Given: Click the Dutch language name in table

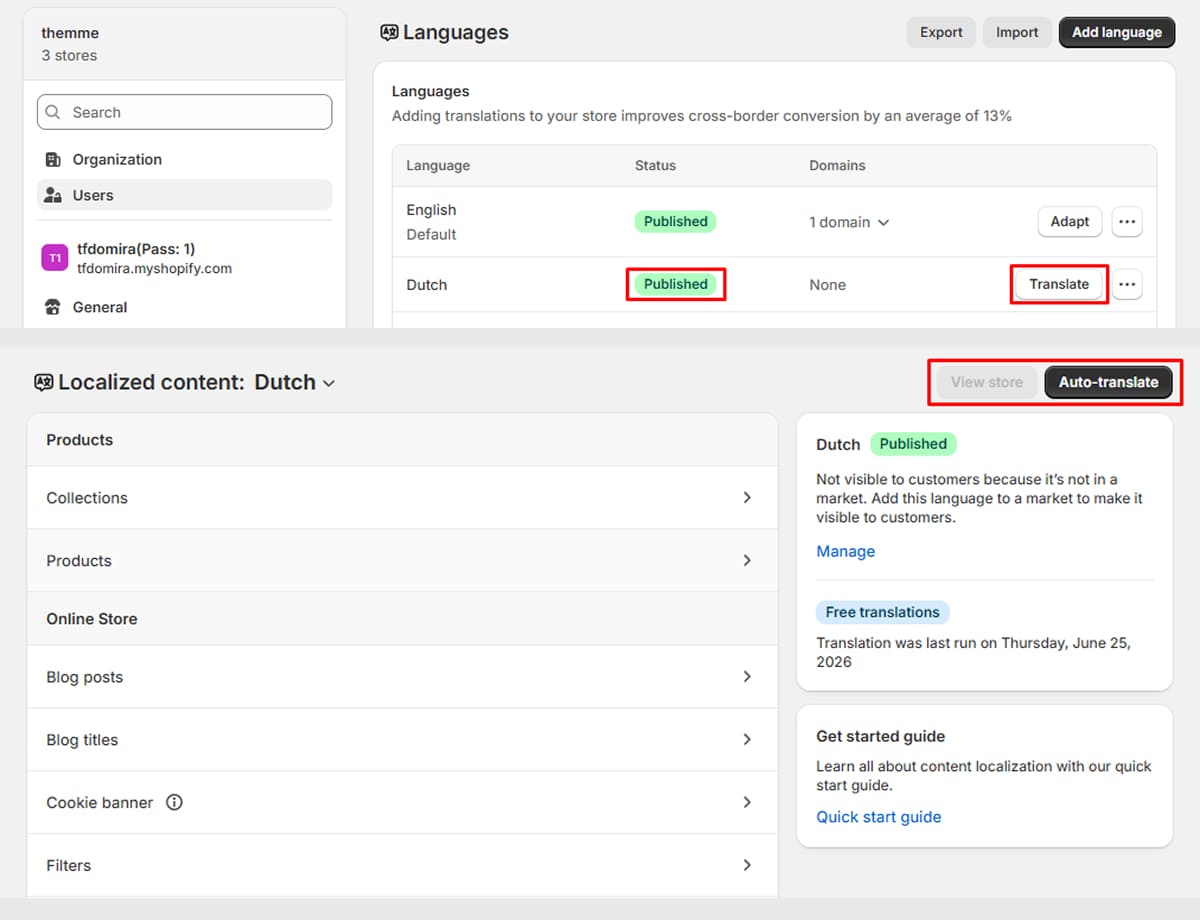Looking at the screenshot, I should pyautogui.click(x=426, y=285).
